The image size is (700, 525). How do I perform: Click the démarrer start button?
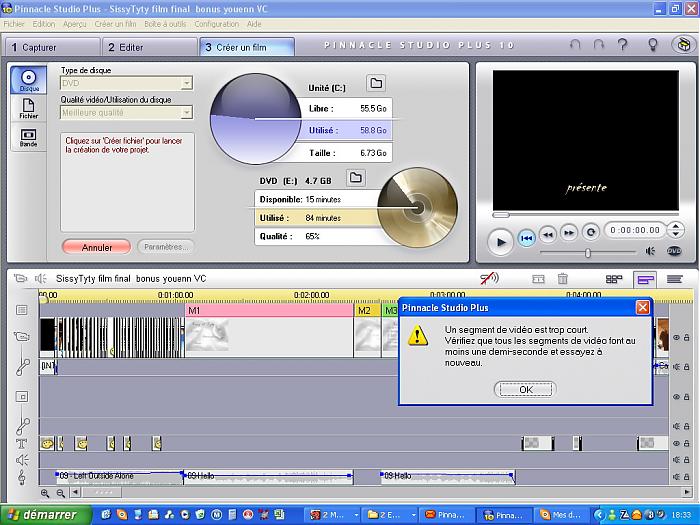tap(45, 515)
